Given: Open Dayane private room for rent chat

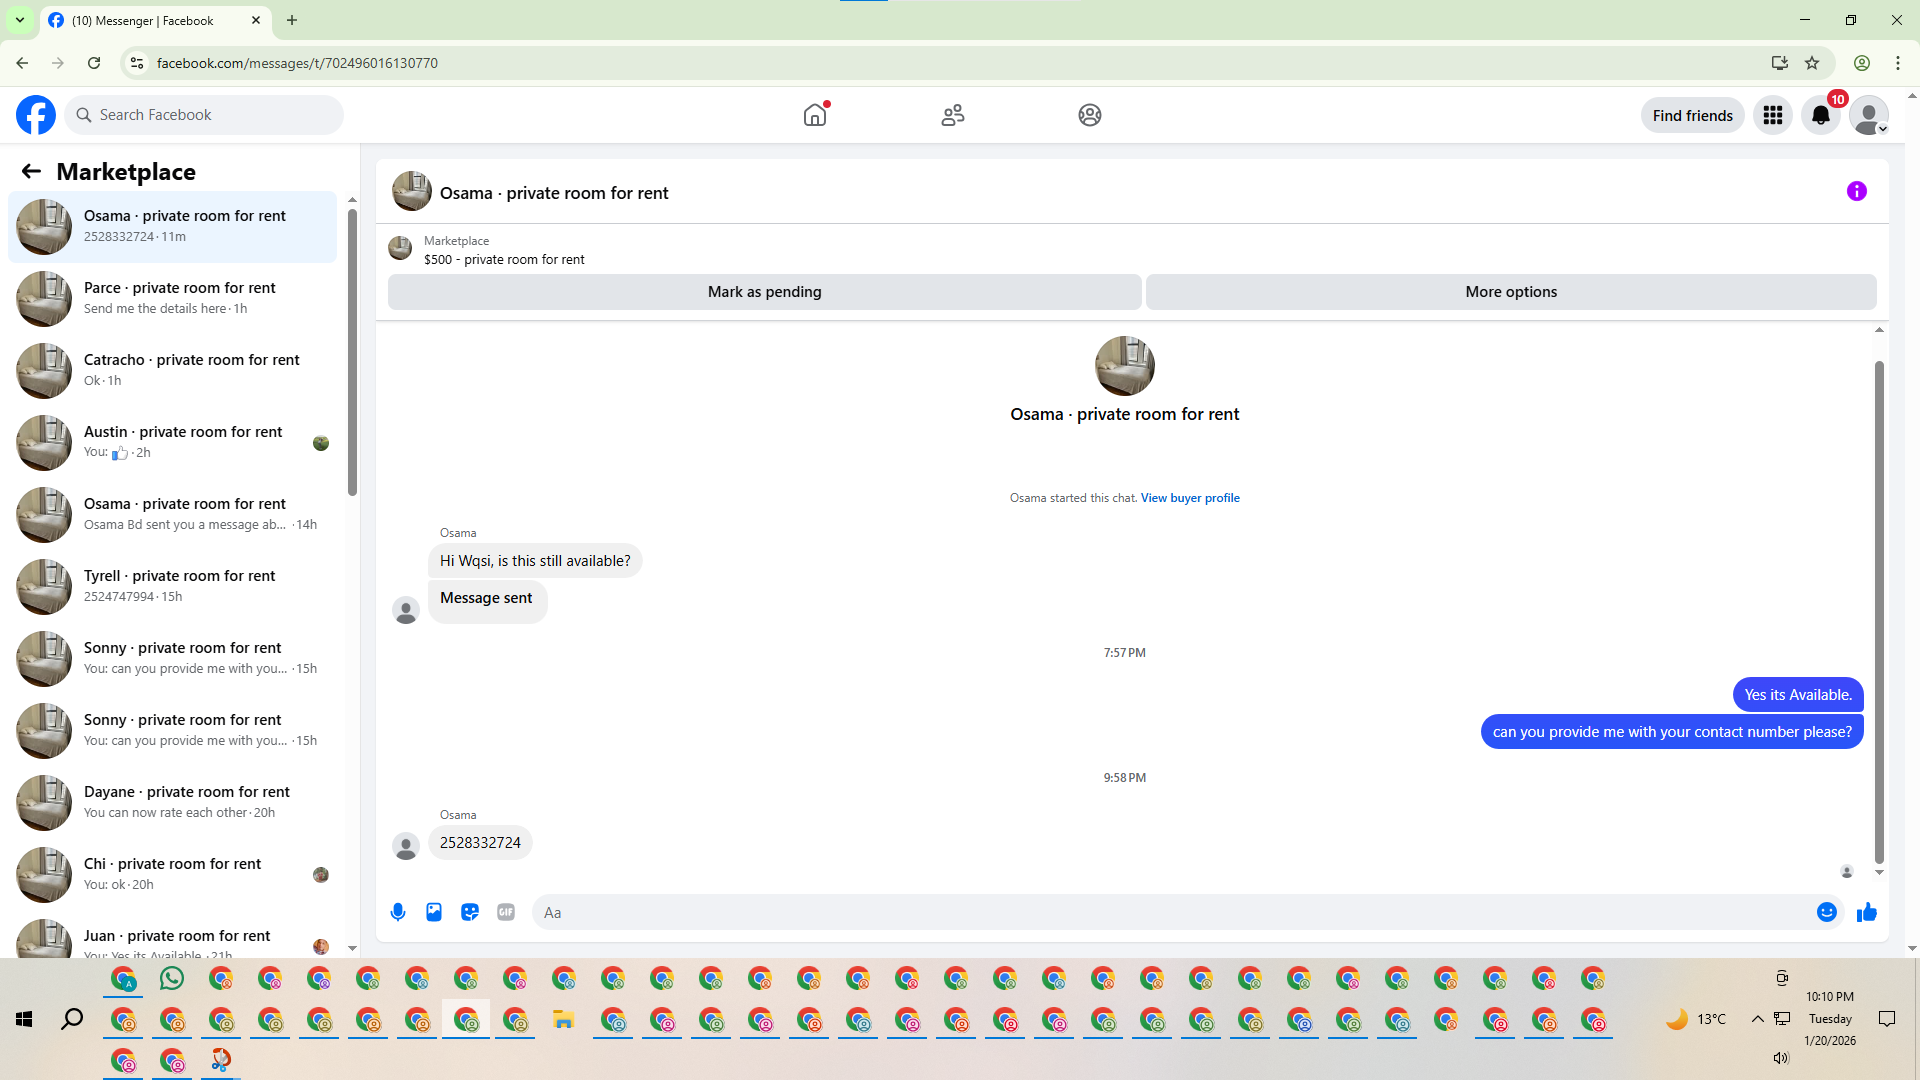Looking at the screenshot, I should click(x=173, y=803).
